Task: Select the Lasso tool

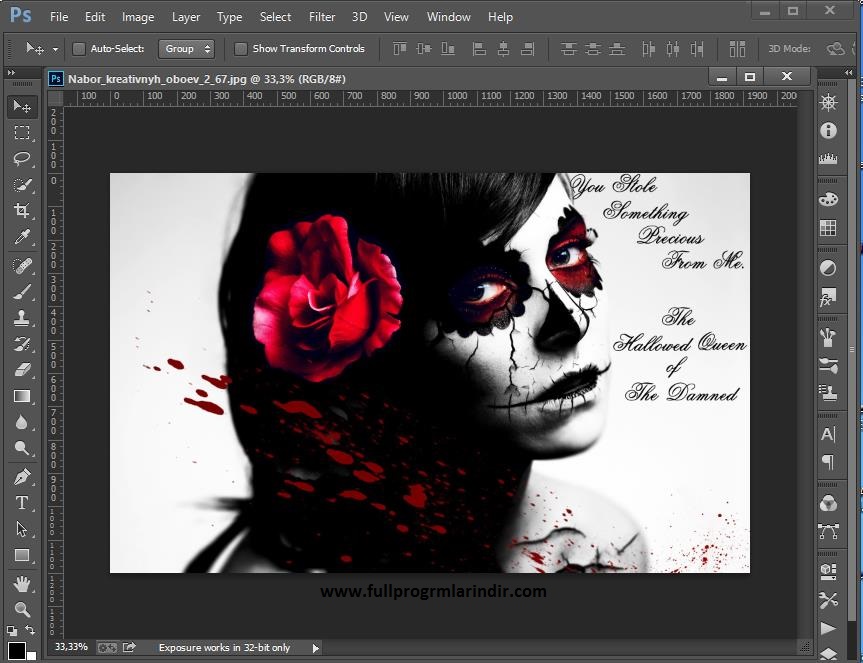Action: [x=22, y=158]
